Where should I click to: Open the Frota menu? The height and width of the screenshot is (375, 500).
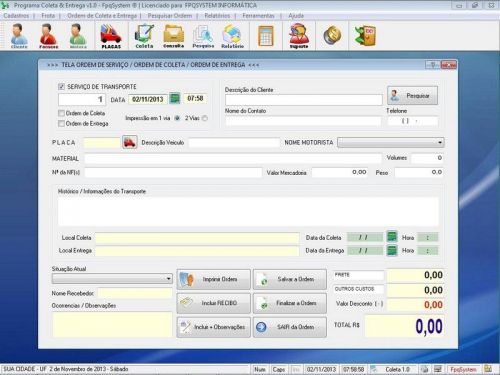pos(48,16)
